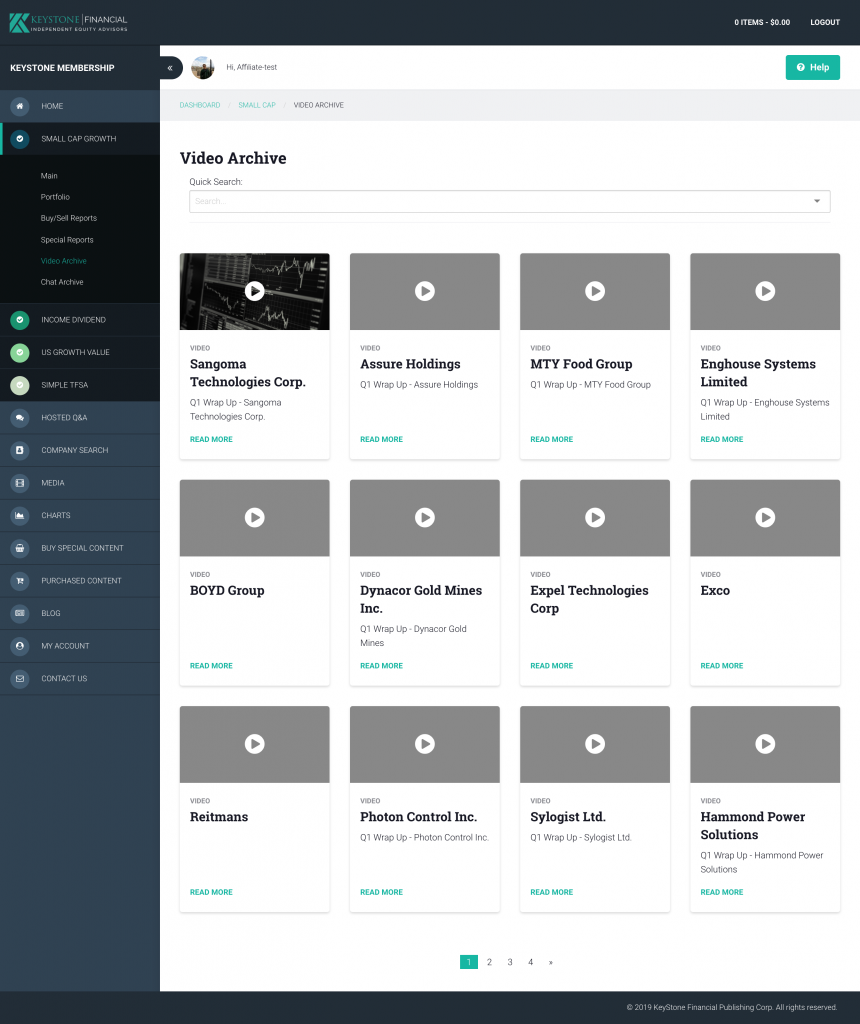Click the Blog icon in sidebar

coord(20,614)
